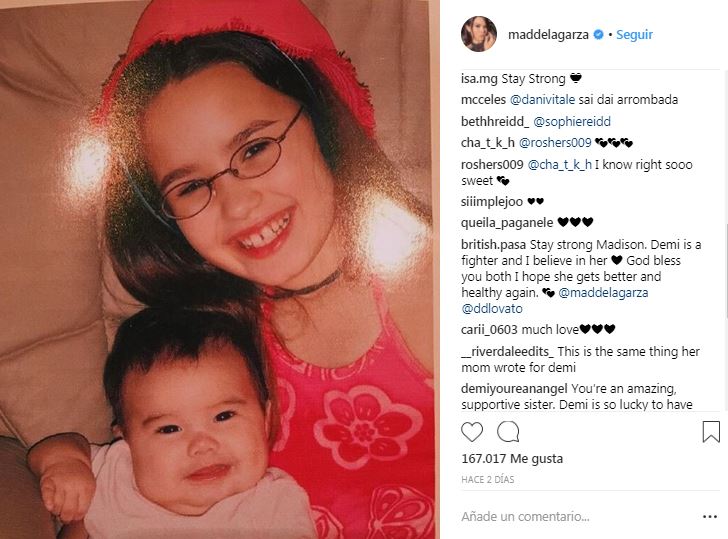Click in the Añade un comentario field
This screenshot has height=539, width=728.
(x=576, y=517)
